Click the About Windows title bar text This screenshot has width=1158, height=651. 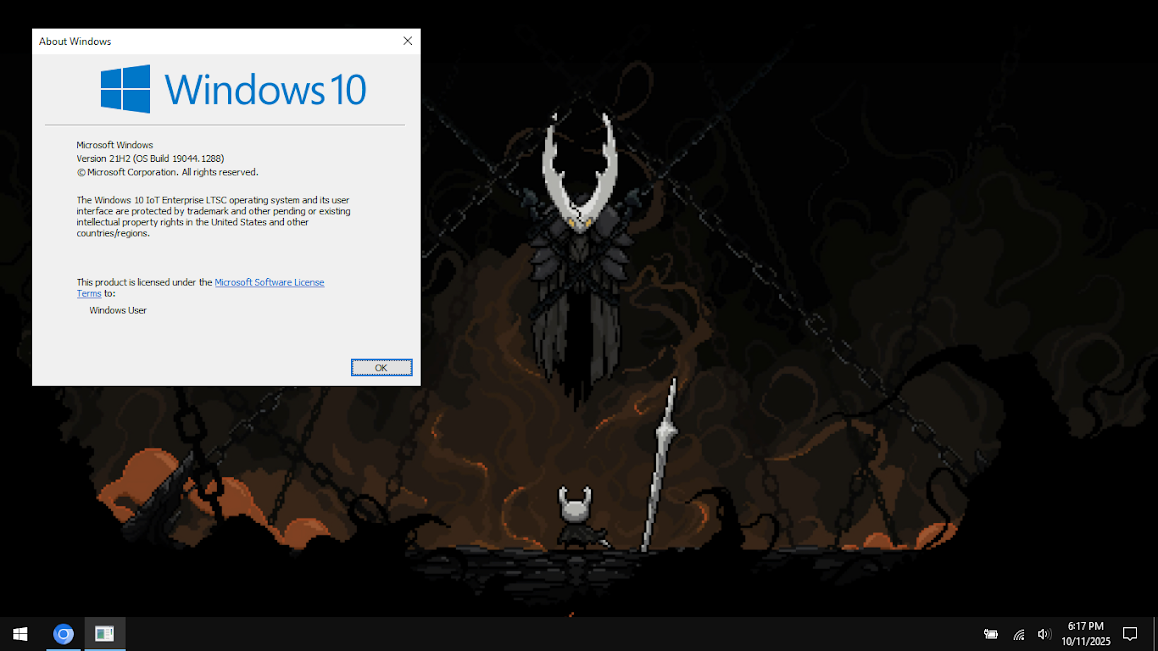tap(75, 41)
